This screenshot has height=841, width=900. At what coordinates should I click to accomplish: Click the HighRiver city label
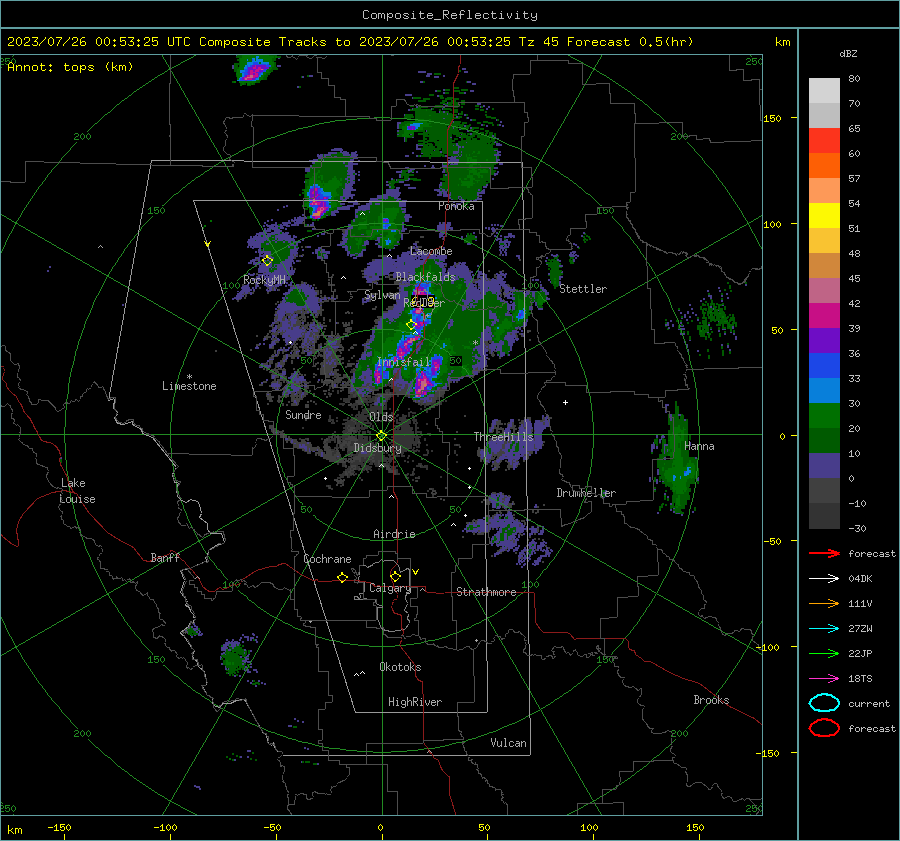click(x=415, y=702)
